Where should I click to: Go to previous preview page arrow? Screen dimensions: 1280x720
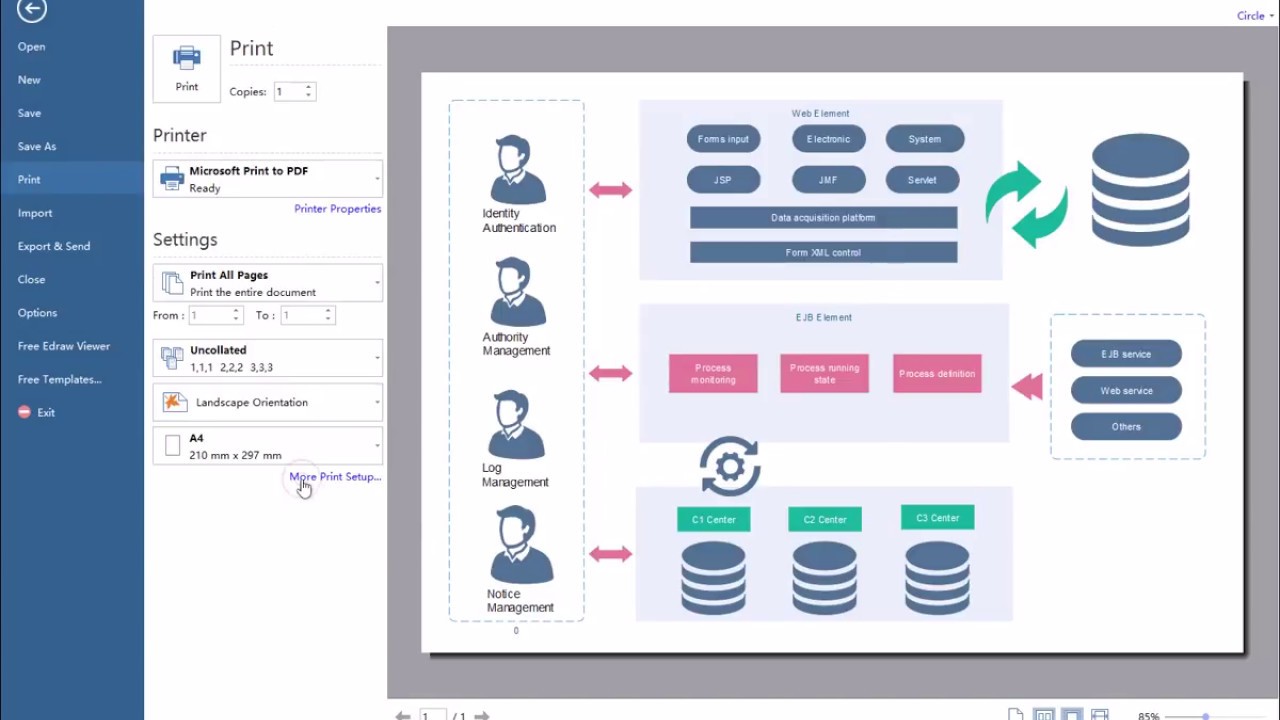tap(402, 716)
